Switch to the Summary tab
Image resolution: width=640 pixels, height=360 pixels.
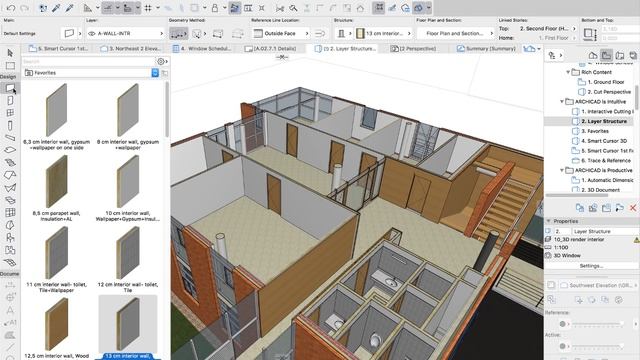pyautogui.click(x=487, y=49)
